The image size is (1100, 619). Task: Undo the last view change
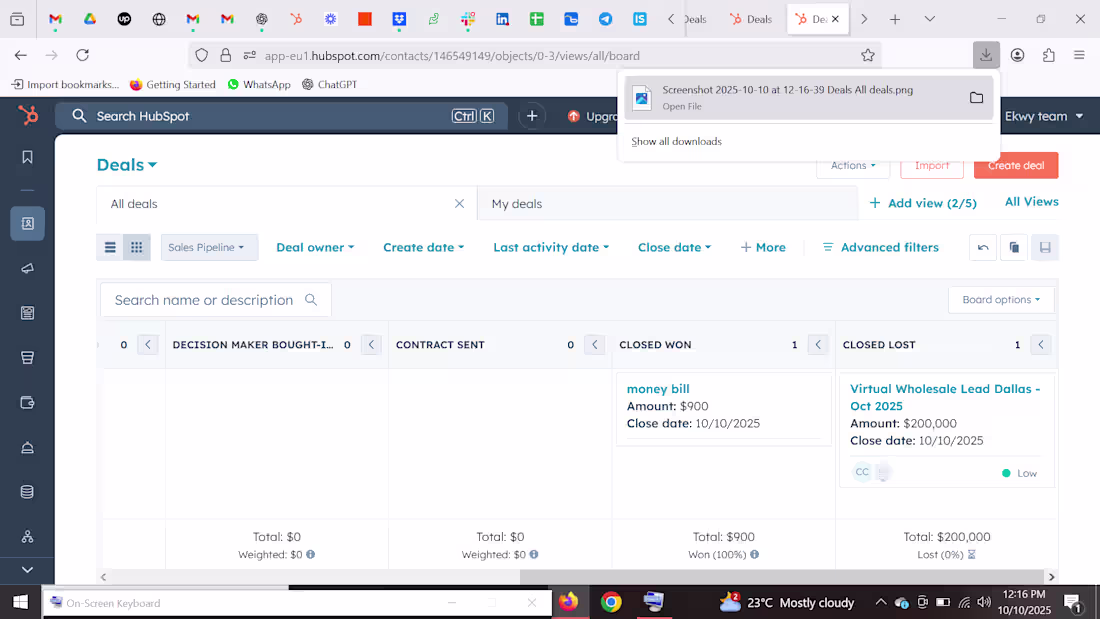tap(982, 247)
